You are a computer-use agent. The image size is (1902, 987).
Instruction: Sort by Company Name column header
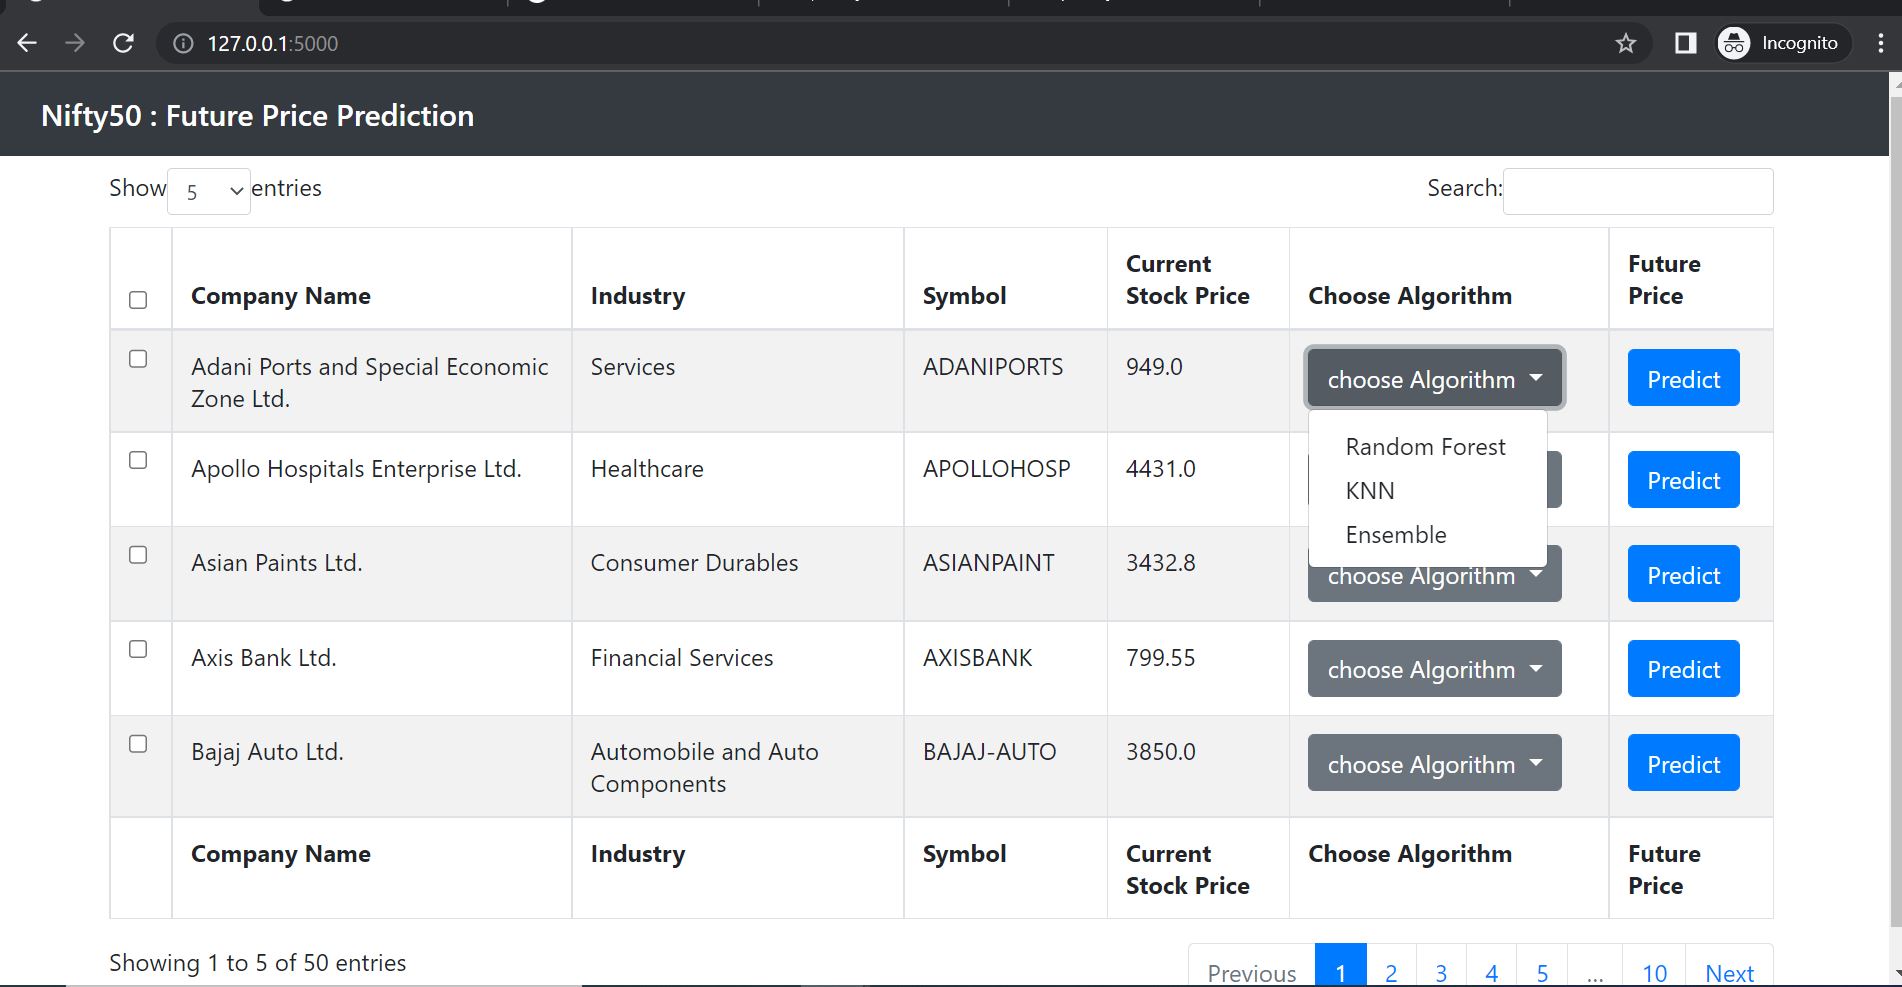click(371, 279)
